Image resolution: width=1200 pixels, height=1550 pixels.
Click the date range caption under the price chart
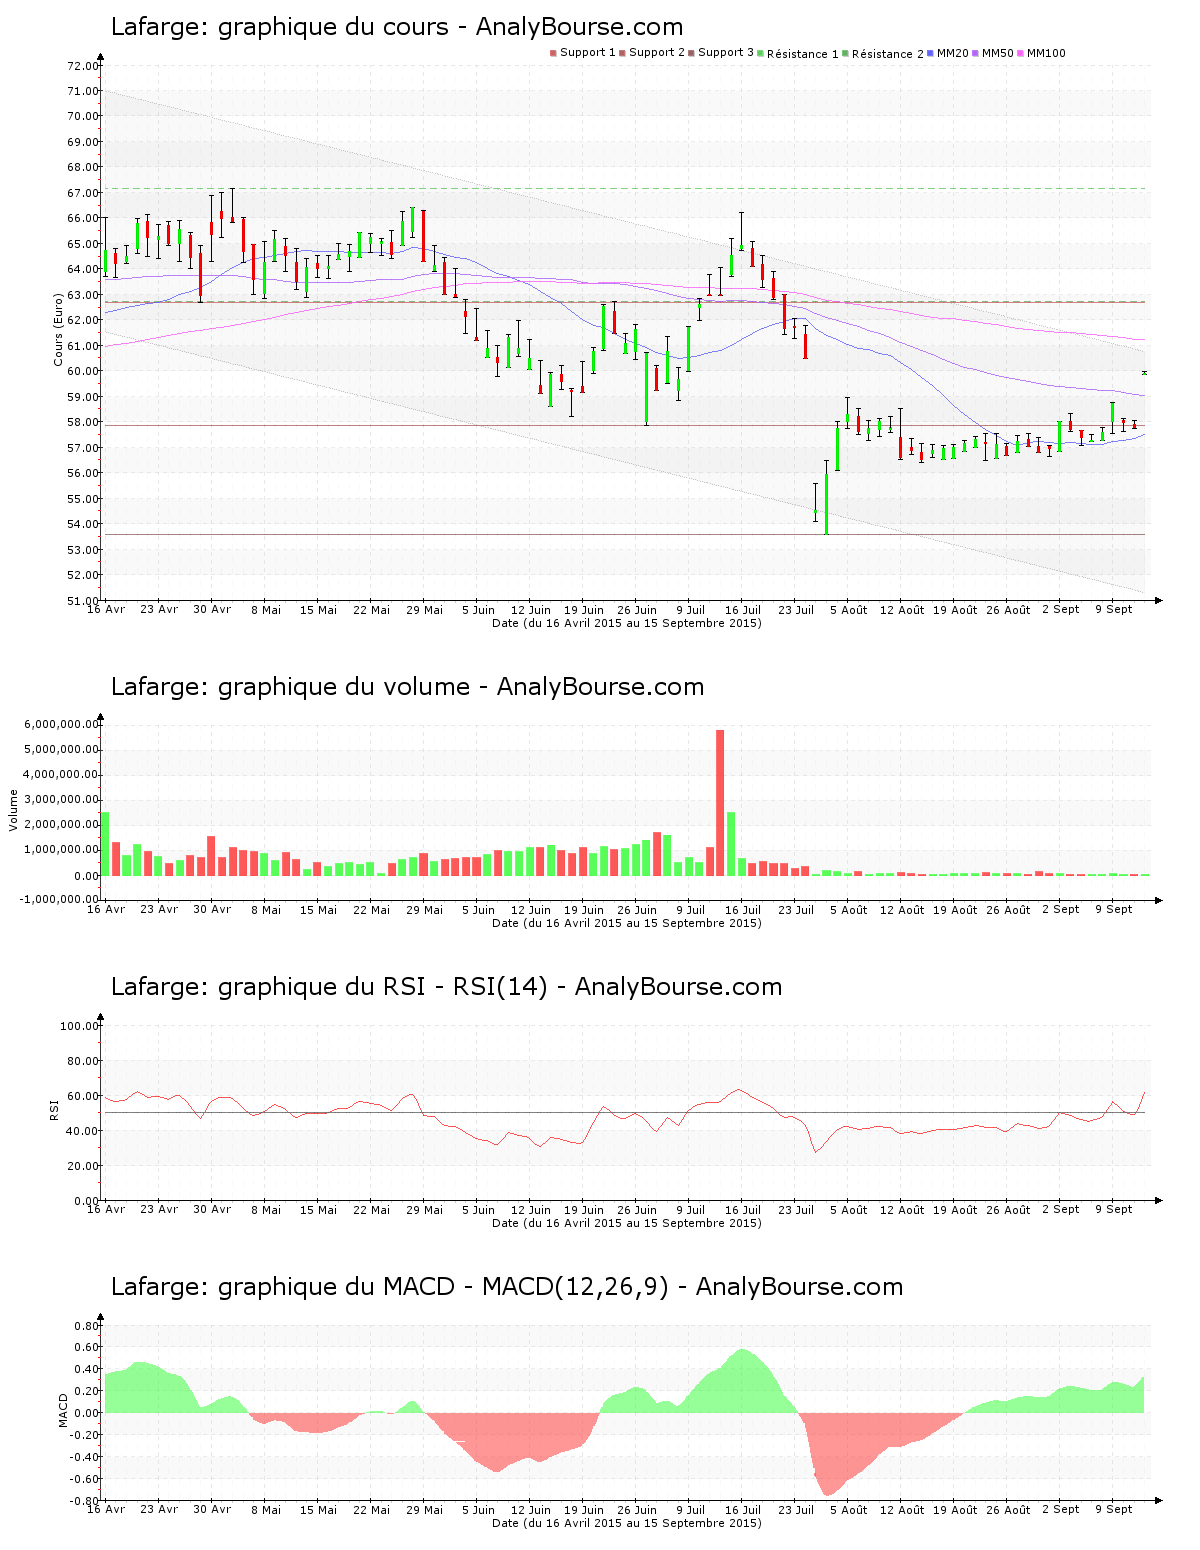(627, 623)
